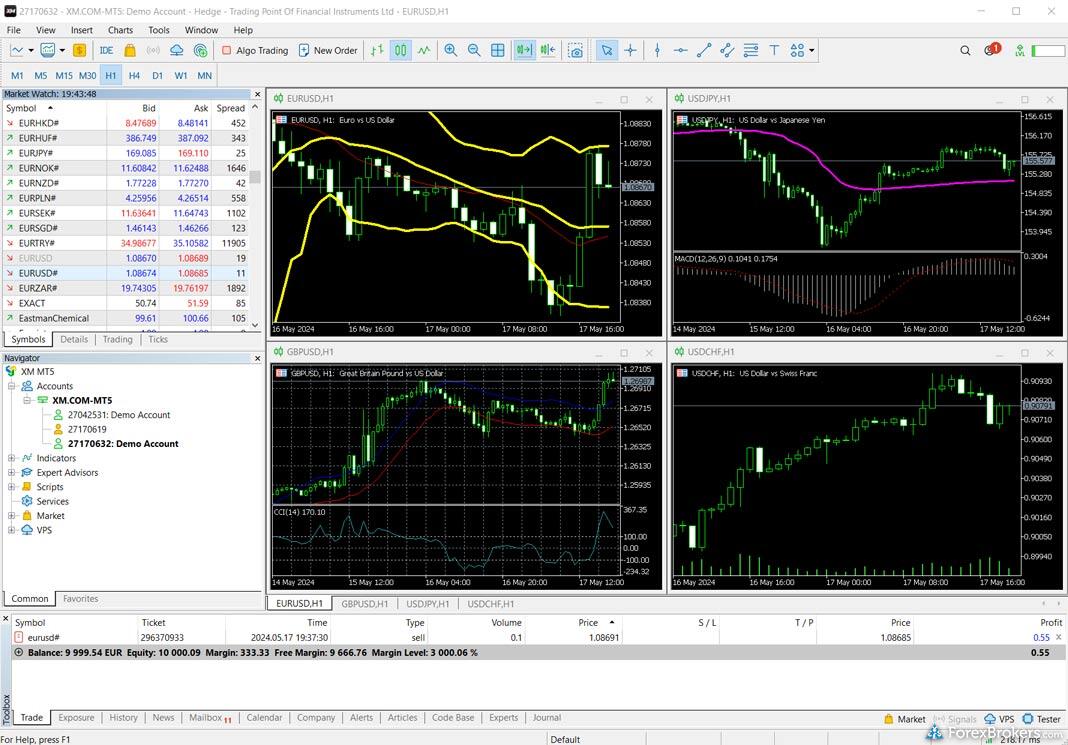Select EURJPY# row in Market Watch

[38, 153]
